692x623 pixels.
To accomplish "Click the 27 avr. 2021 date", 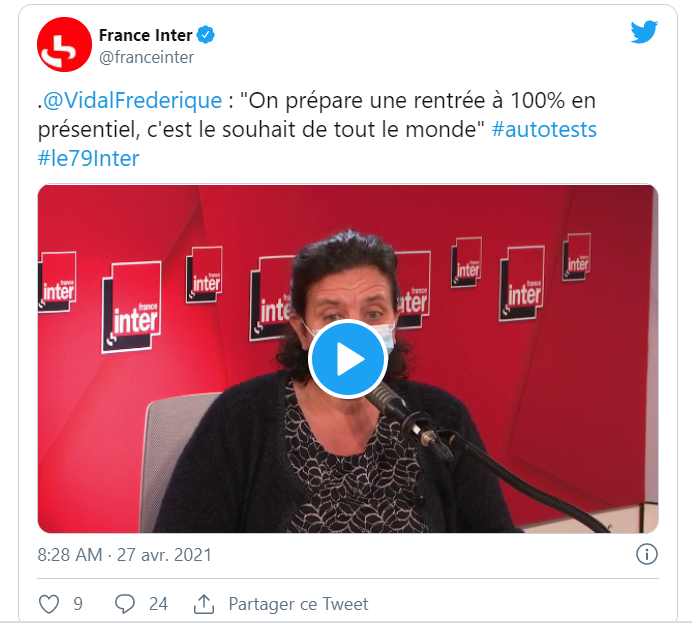I will [x=164, y=555].
